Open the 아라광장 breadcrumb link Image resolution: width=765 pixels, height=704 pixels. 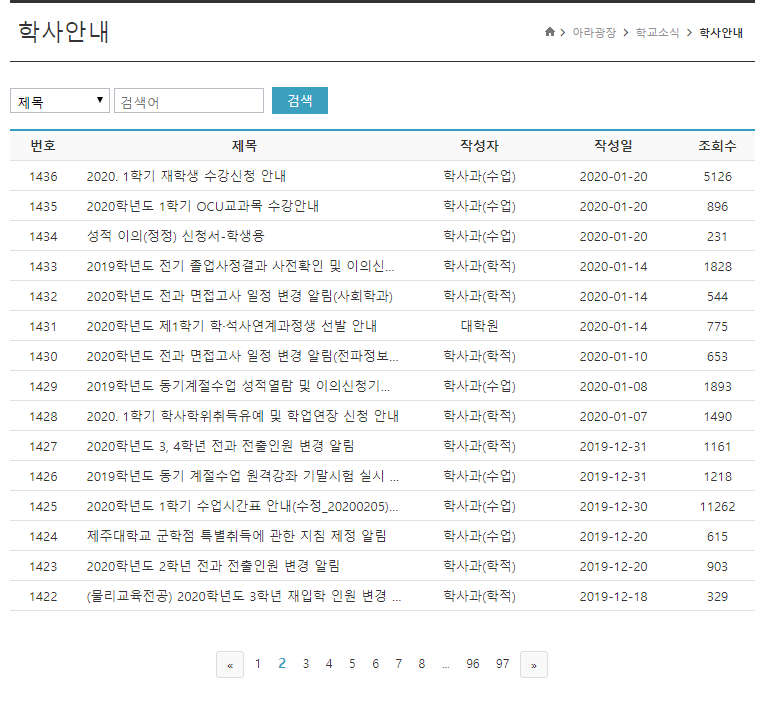pos(594,33)
